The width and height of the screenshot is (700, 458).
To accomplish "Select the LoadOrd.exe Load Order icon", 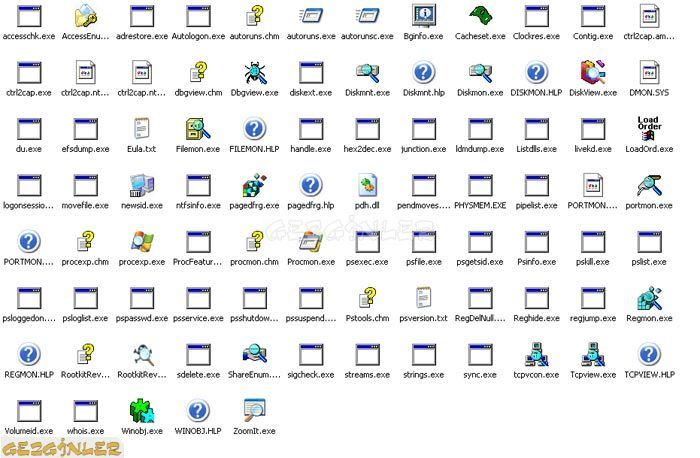I will (x=649, y=129).
